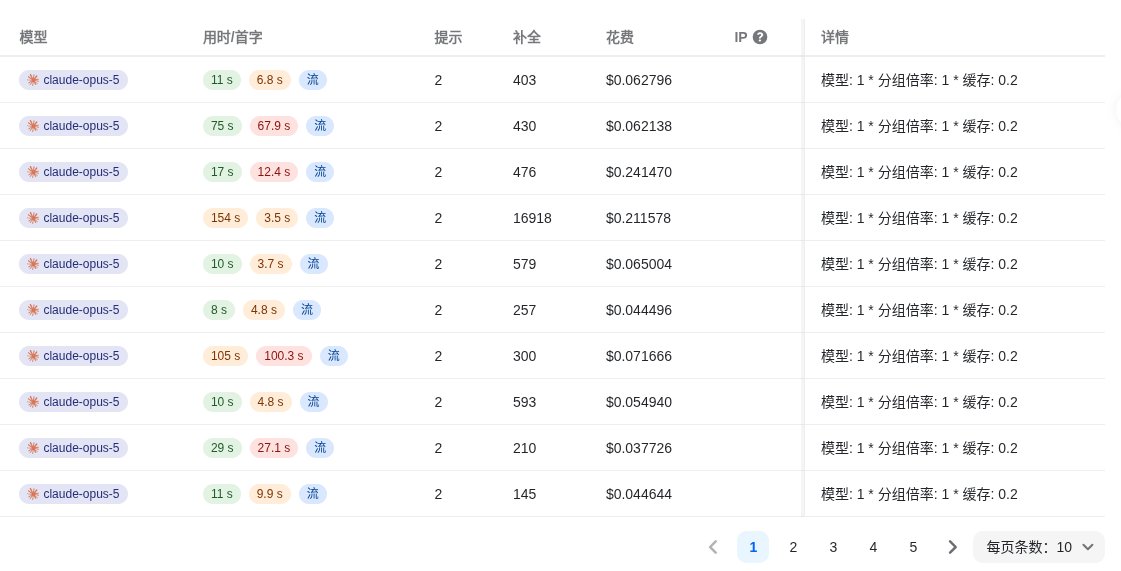Image resolution: width=1121 pixels, height=571 pixels.
Task: Go to page 5
Action: (913, 547)
